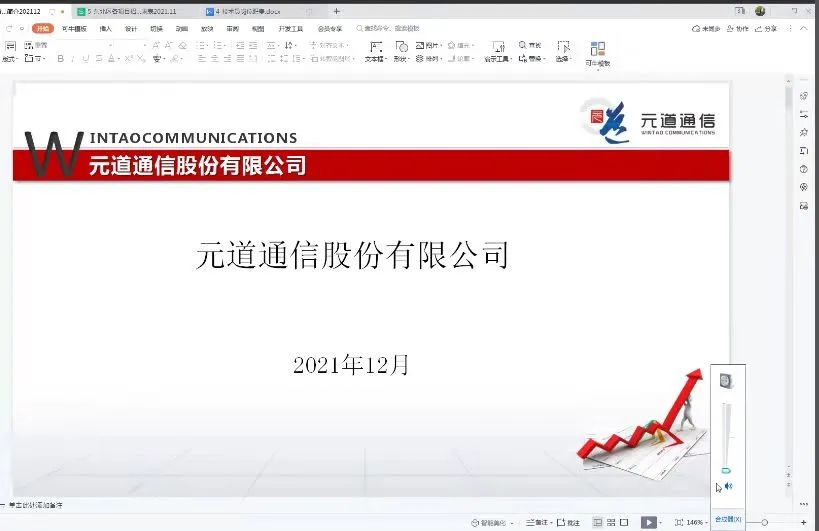Click the speaker mute icon
Screen dimensions: 819x531
pos(728,486)
